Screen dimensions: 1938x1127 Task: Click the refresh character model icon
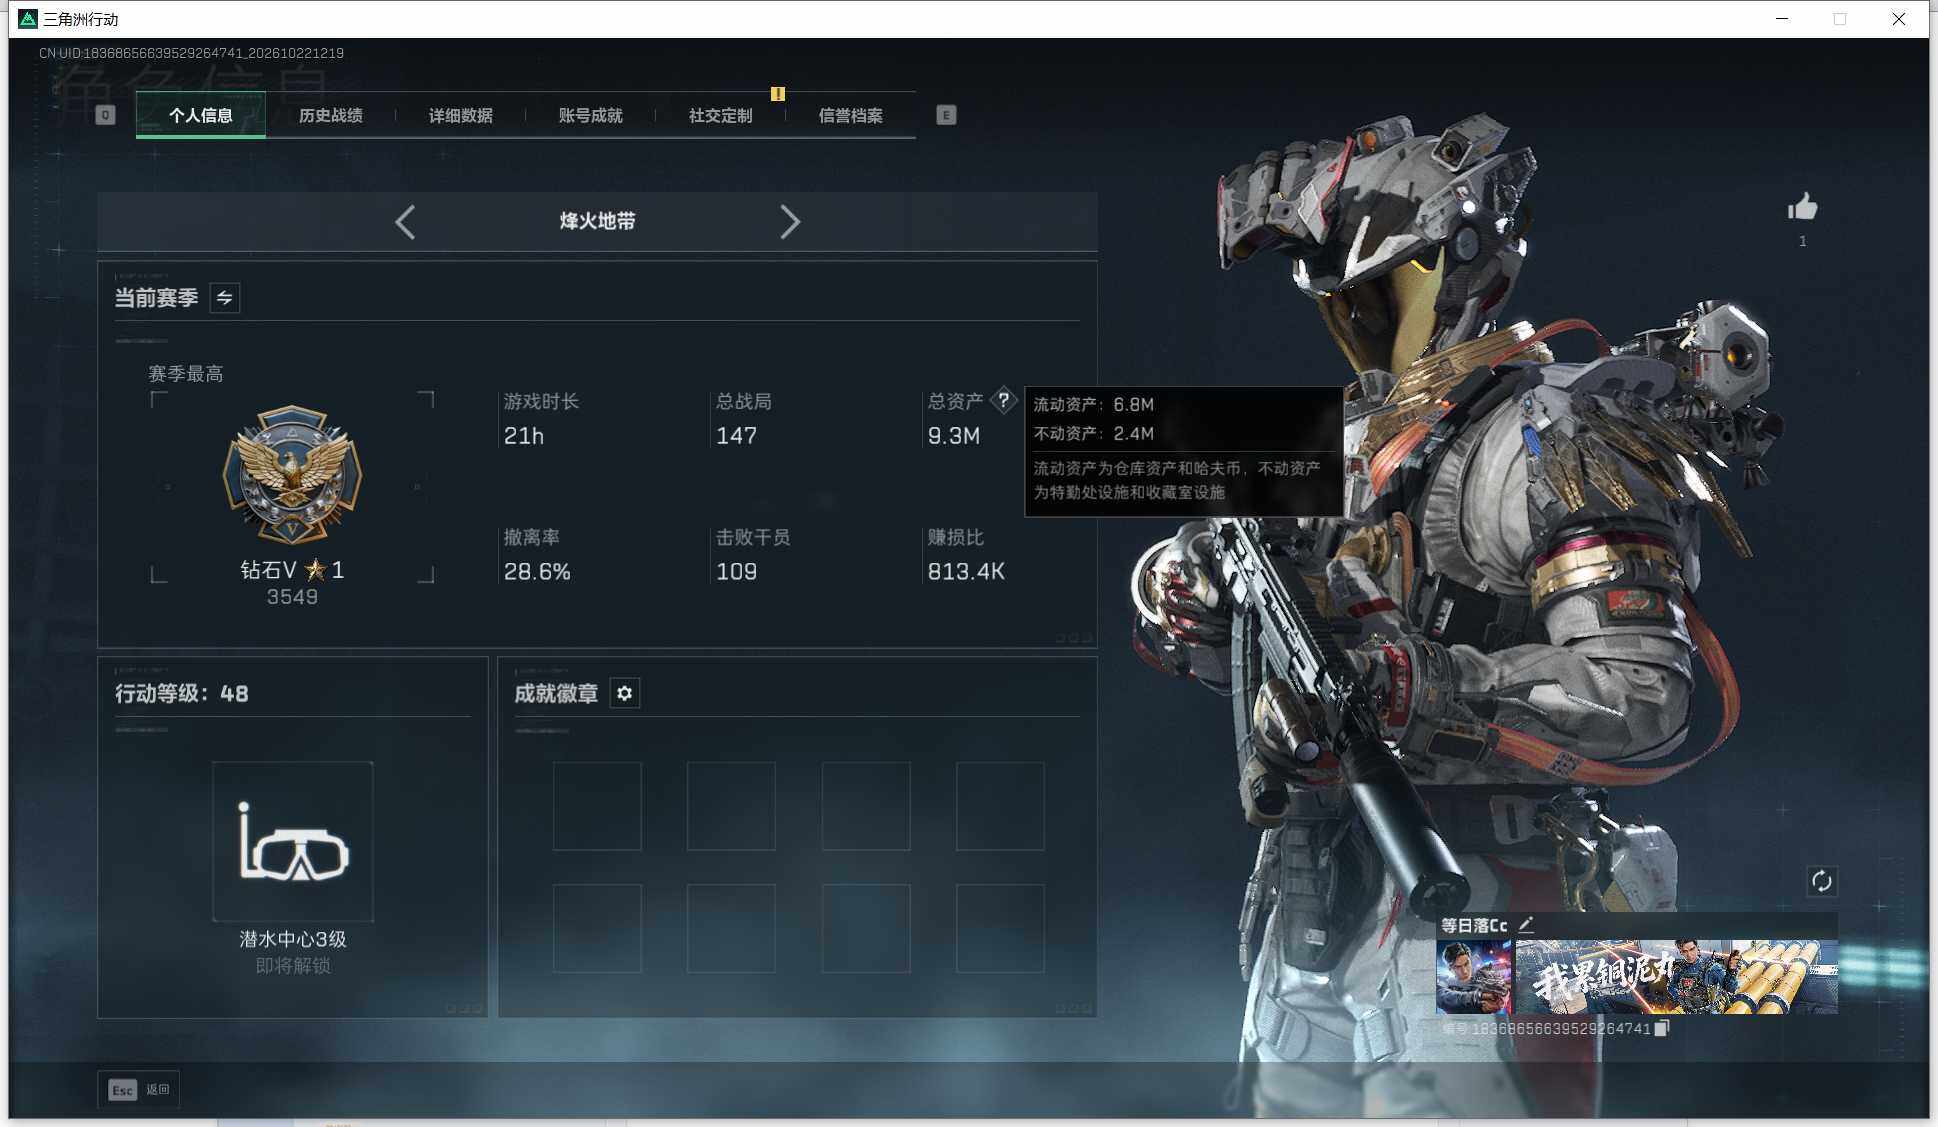(x=1821, y=881)
